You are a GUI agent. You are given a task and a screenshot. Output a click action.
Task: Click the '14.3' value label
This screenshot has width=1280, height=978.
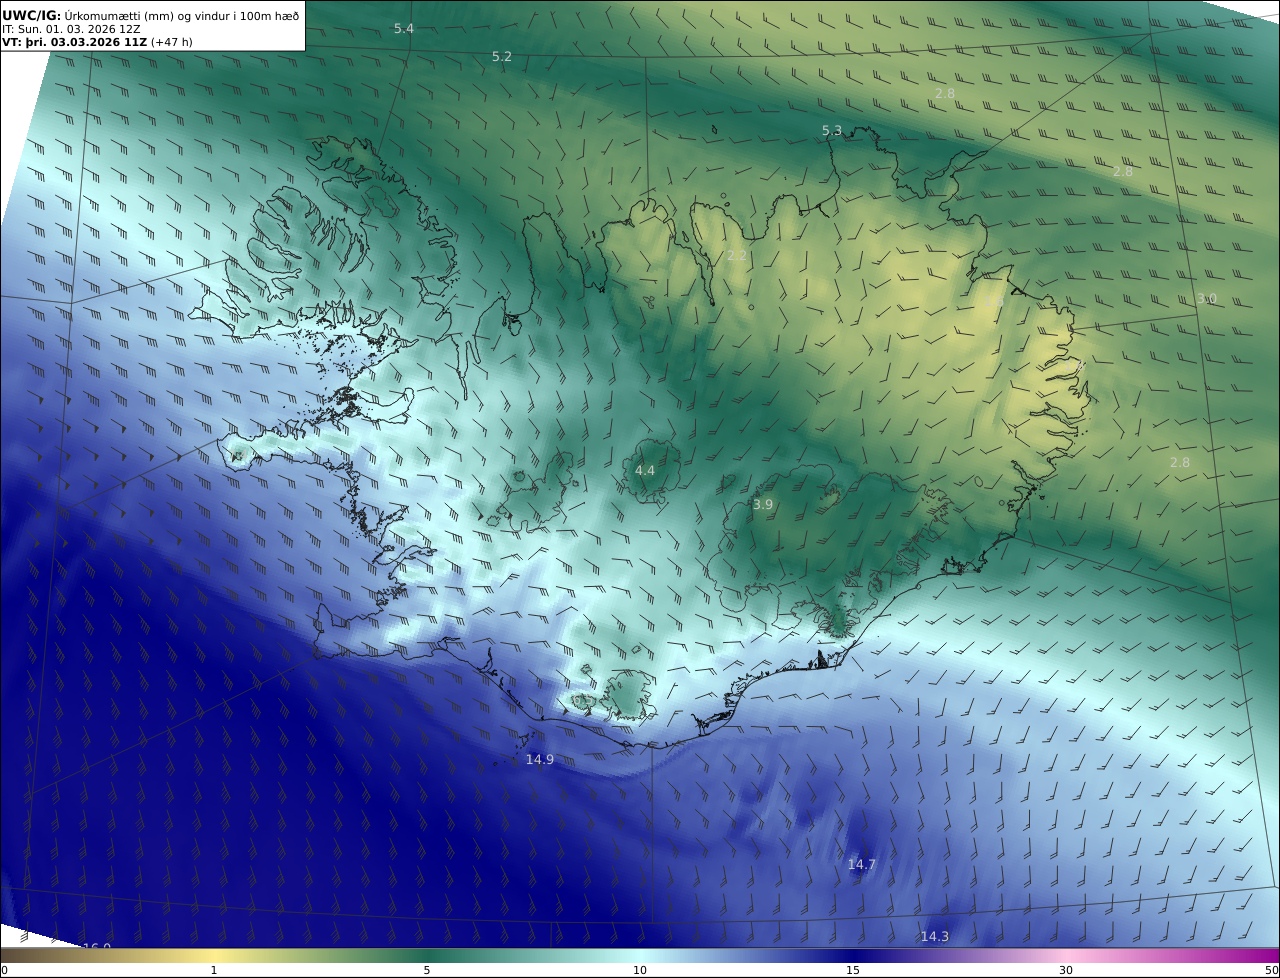coord(935,937)
